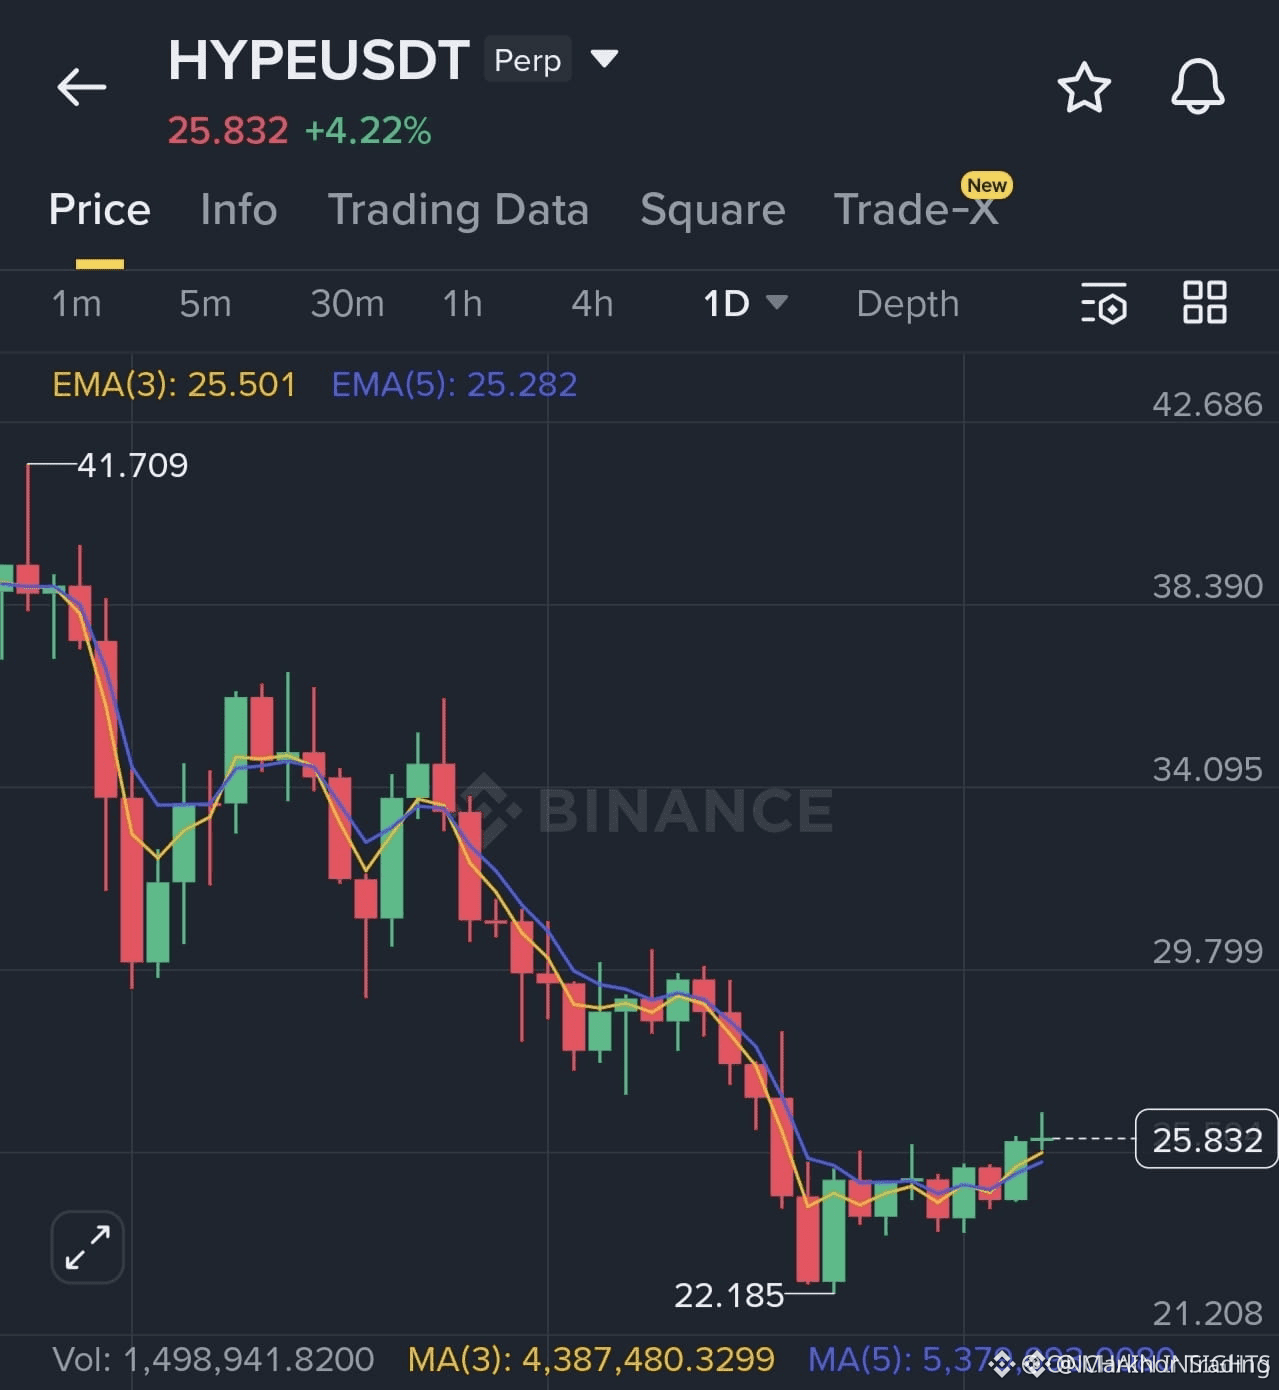Tap the 38.390 price axis label
Viewport: 1279px width, 1390px height.
[1207, 586]
